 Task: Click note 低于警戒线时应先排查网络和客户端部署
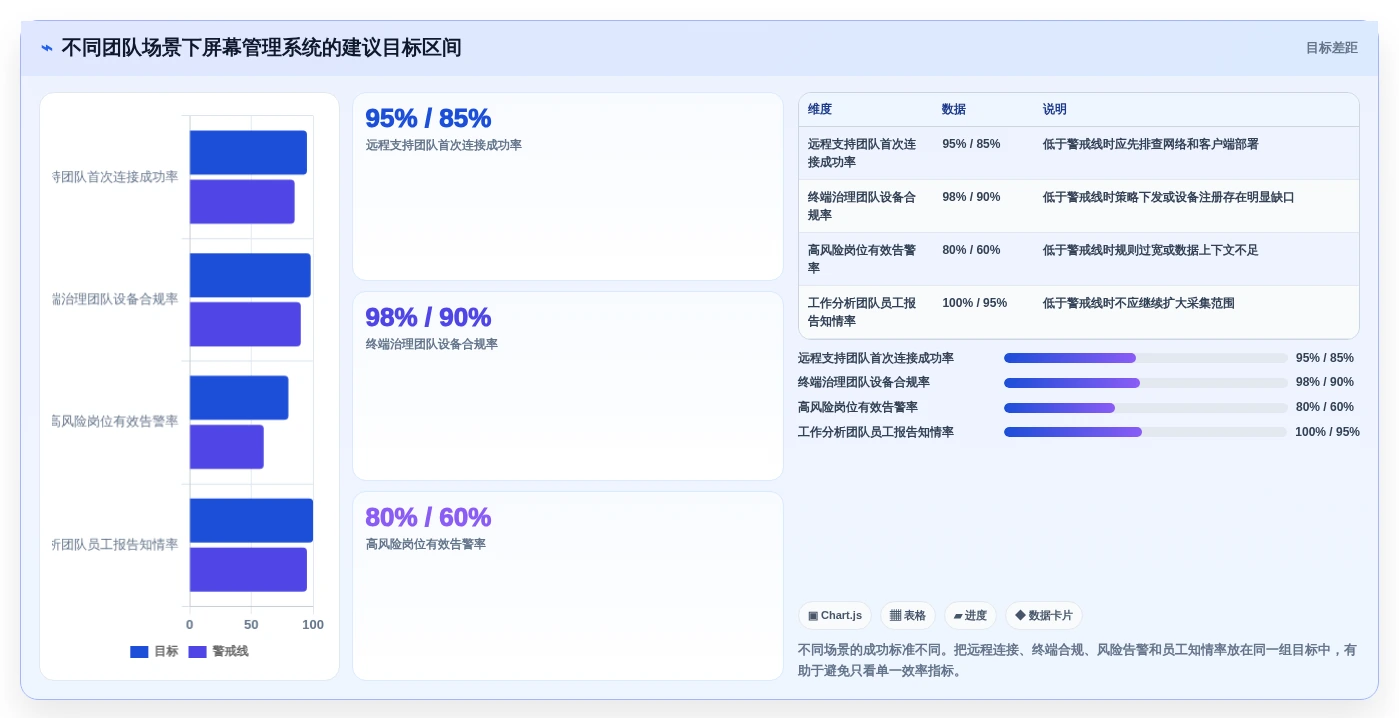pyautogui.click(x=1151, y=144)
